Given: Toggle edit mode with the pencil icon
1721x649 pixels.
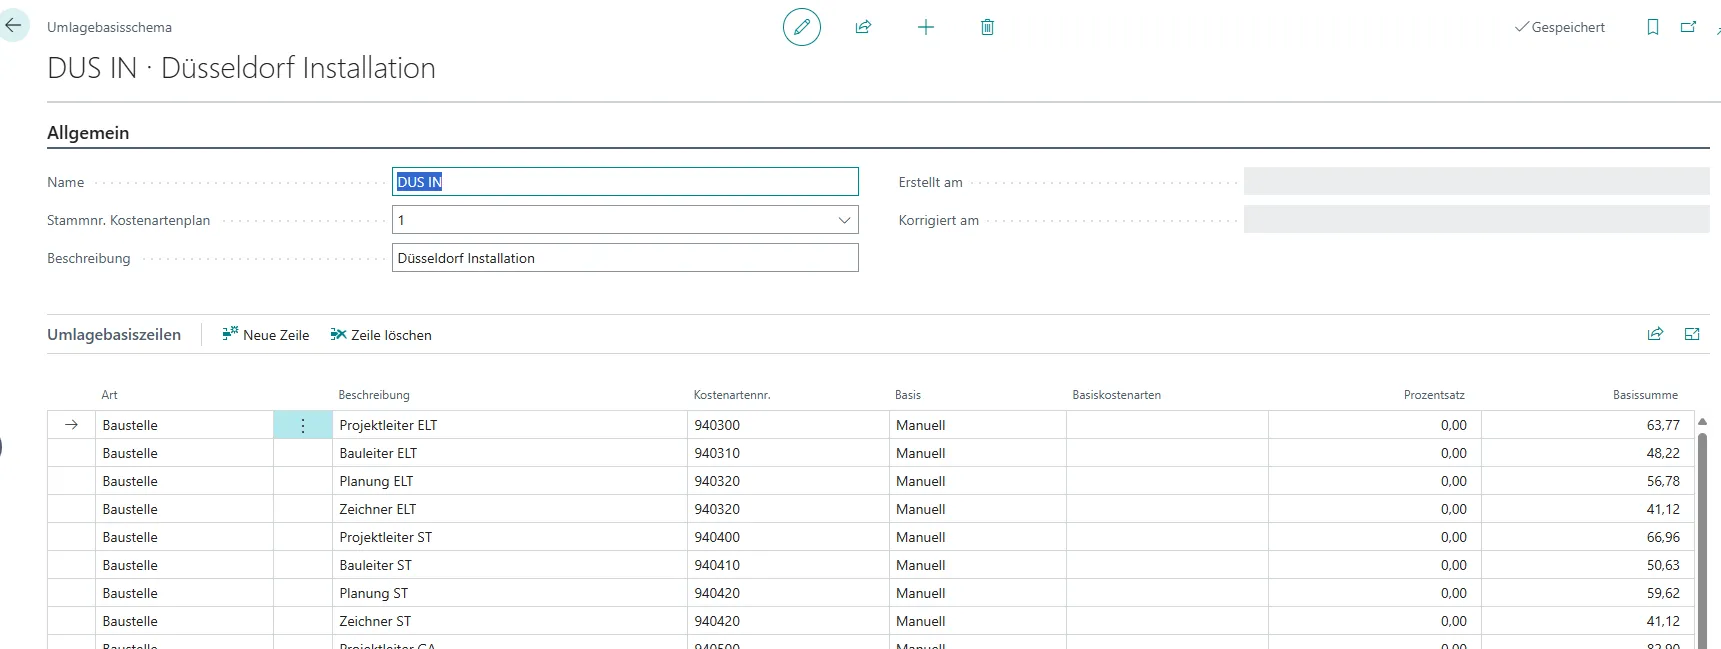Looking at the screenshot, I should coord(801,27).
